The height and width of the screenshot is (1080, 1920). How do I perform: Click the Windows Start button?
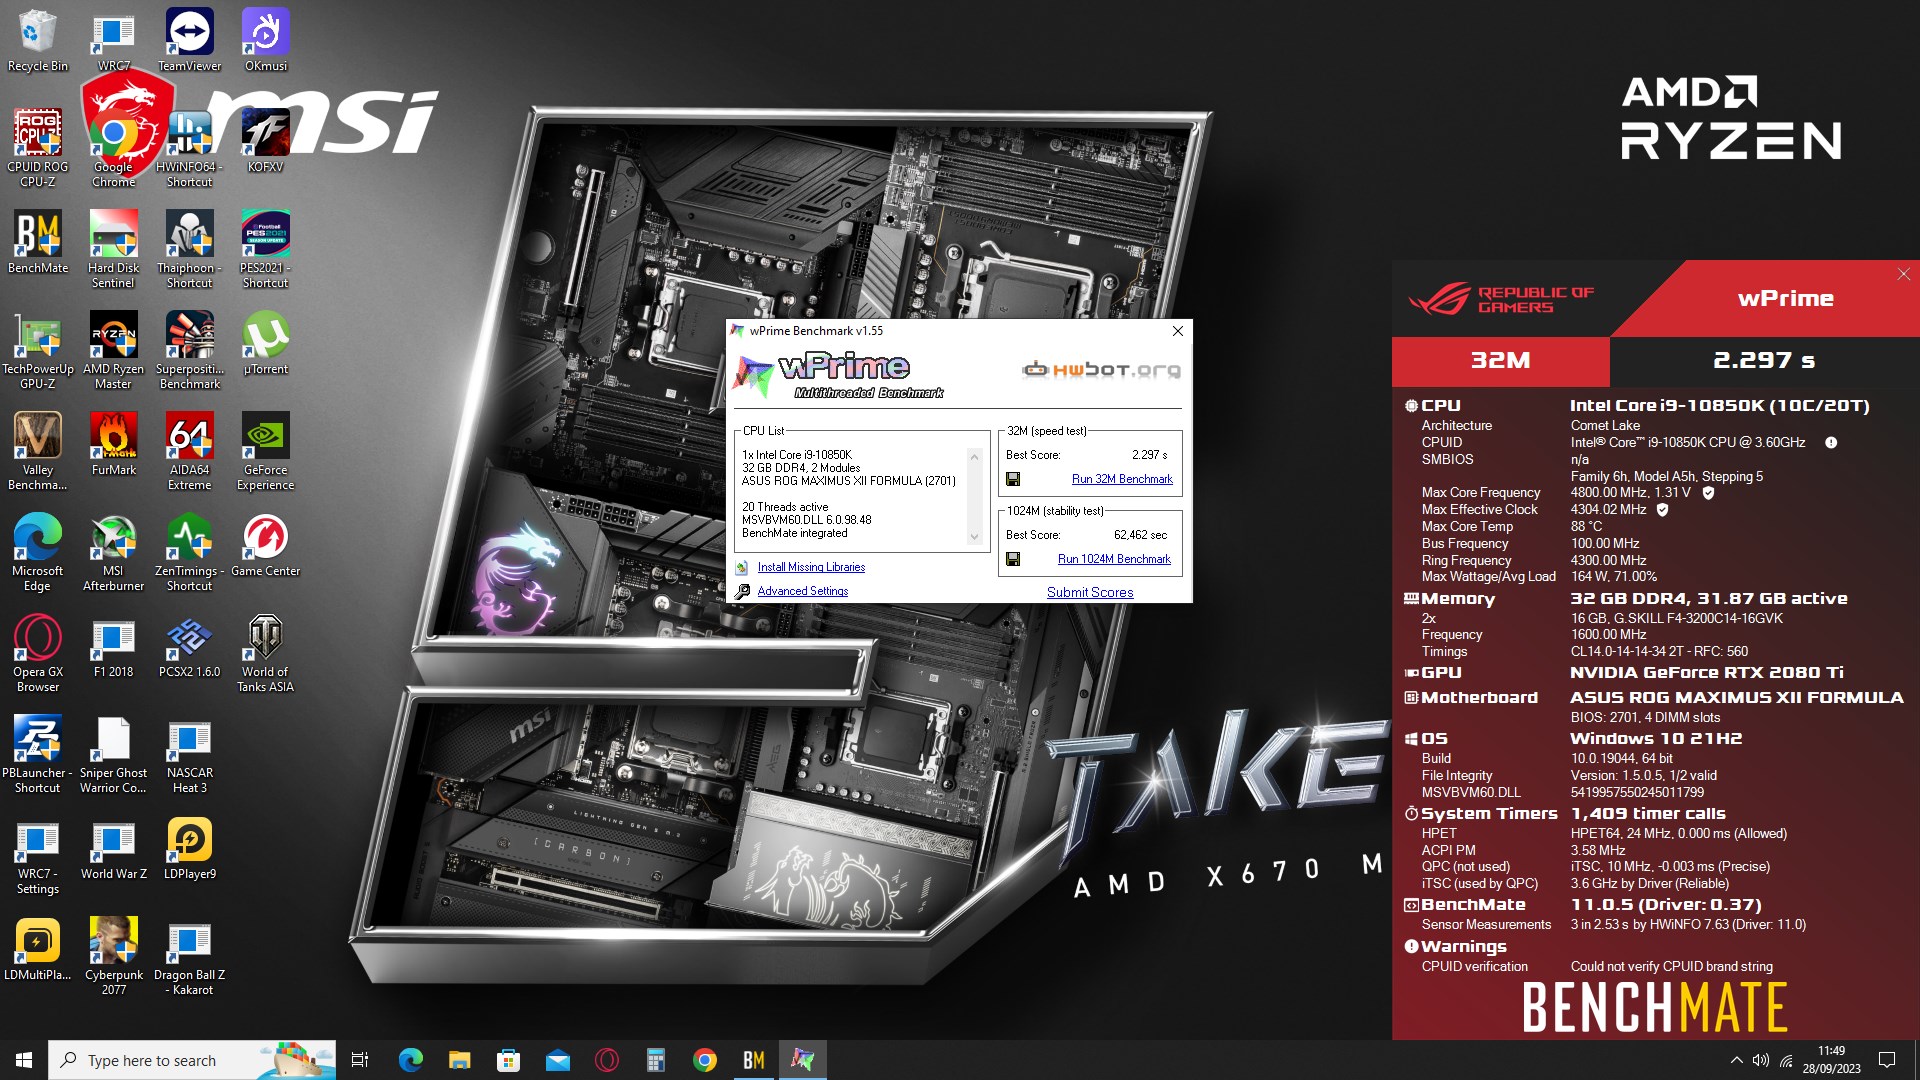(24, 1060)
